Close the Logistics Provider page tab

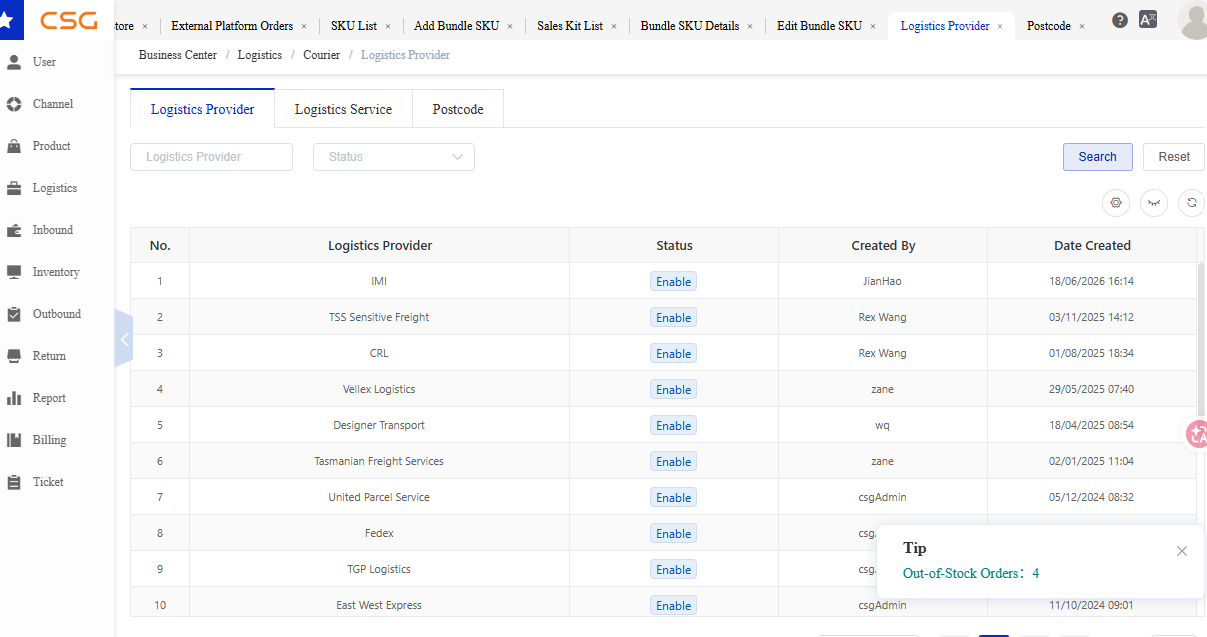1000,26
